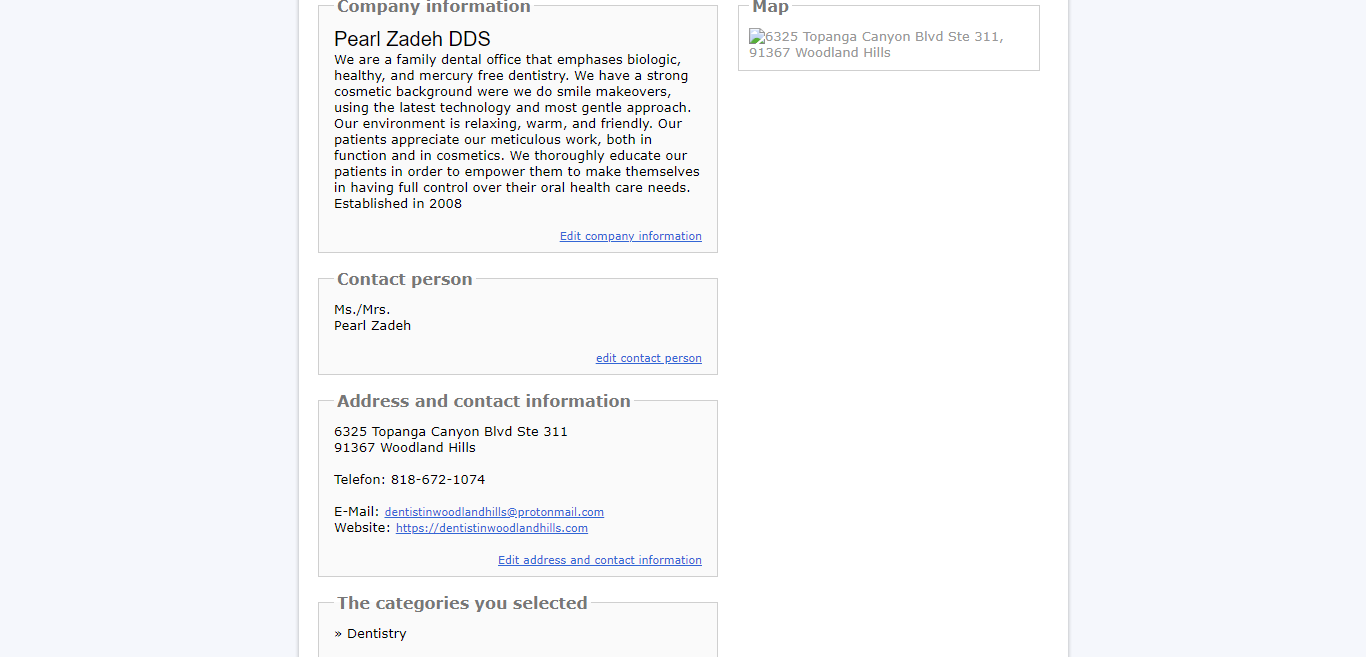Visit the dentistinwoodlandhills.com website link

[x=492, y=528]
